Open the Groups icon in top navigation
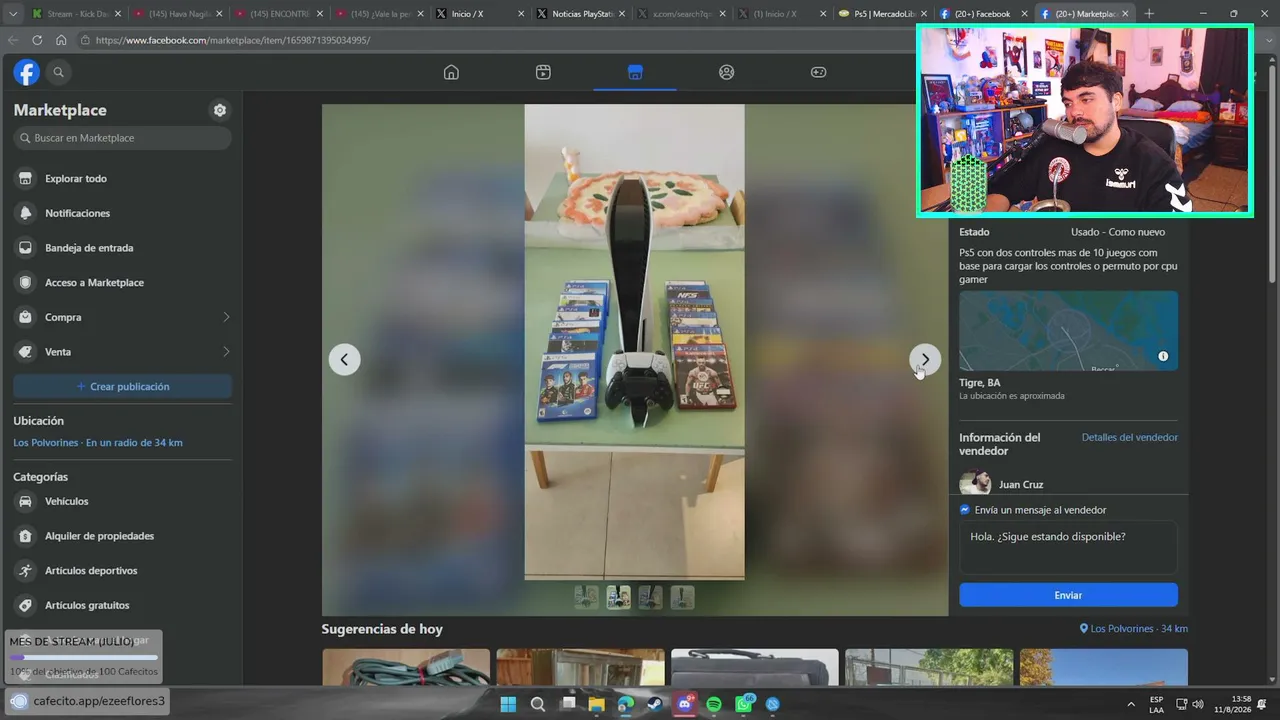Image resolution: width=1280 pixels, height=720 pixels. [x=727, y=72]
